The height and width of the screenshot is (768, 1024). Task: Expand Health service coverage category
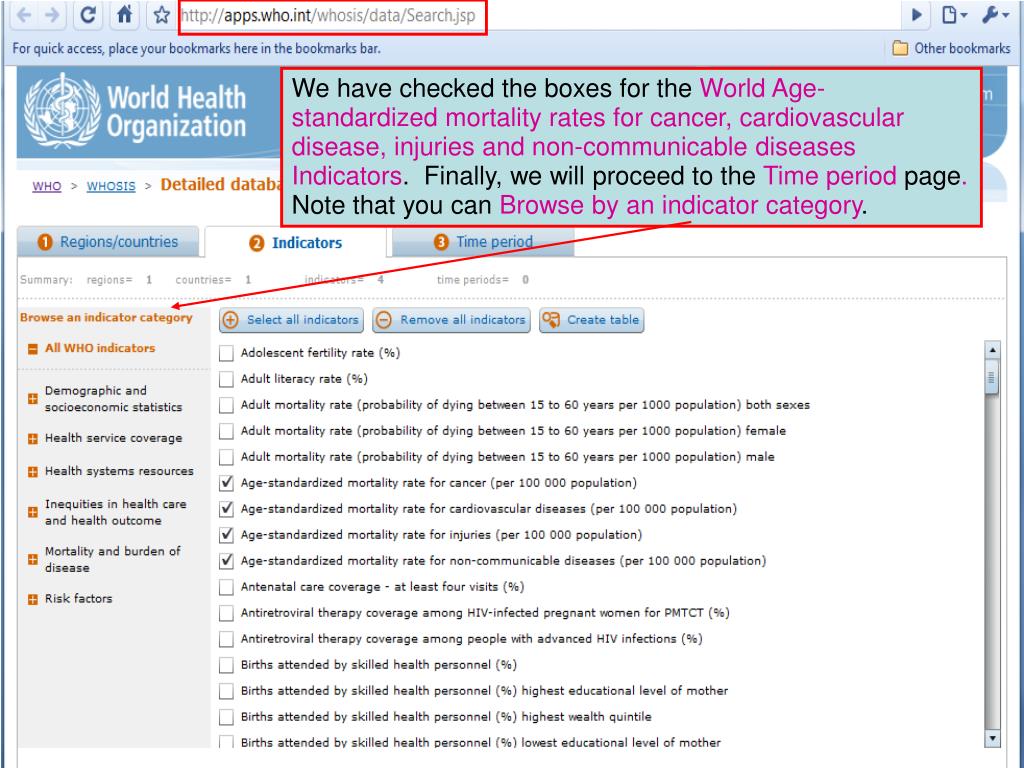pos(33,439)
